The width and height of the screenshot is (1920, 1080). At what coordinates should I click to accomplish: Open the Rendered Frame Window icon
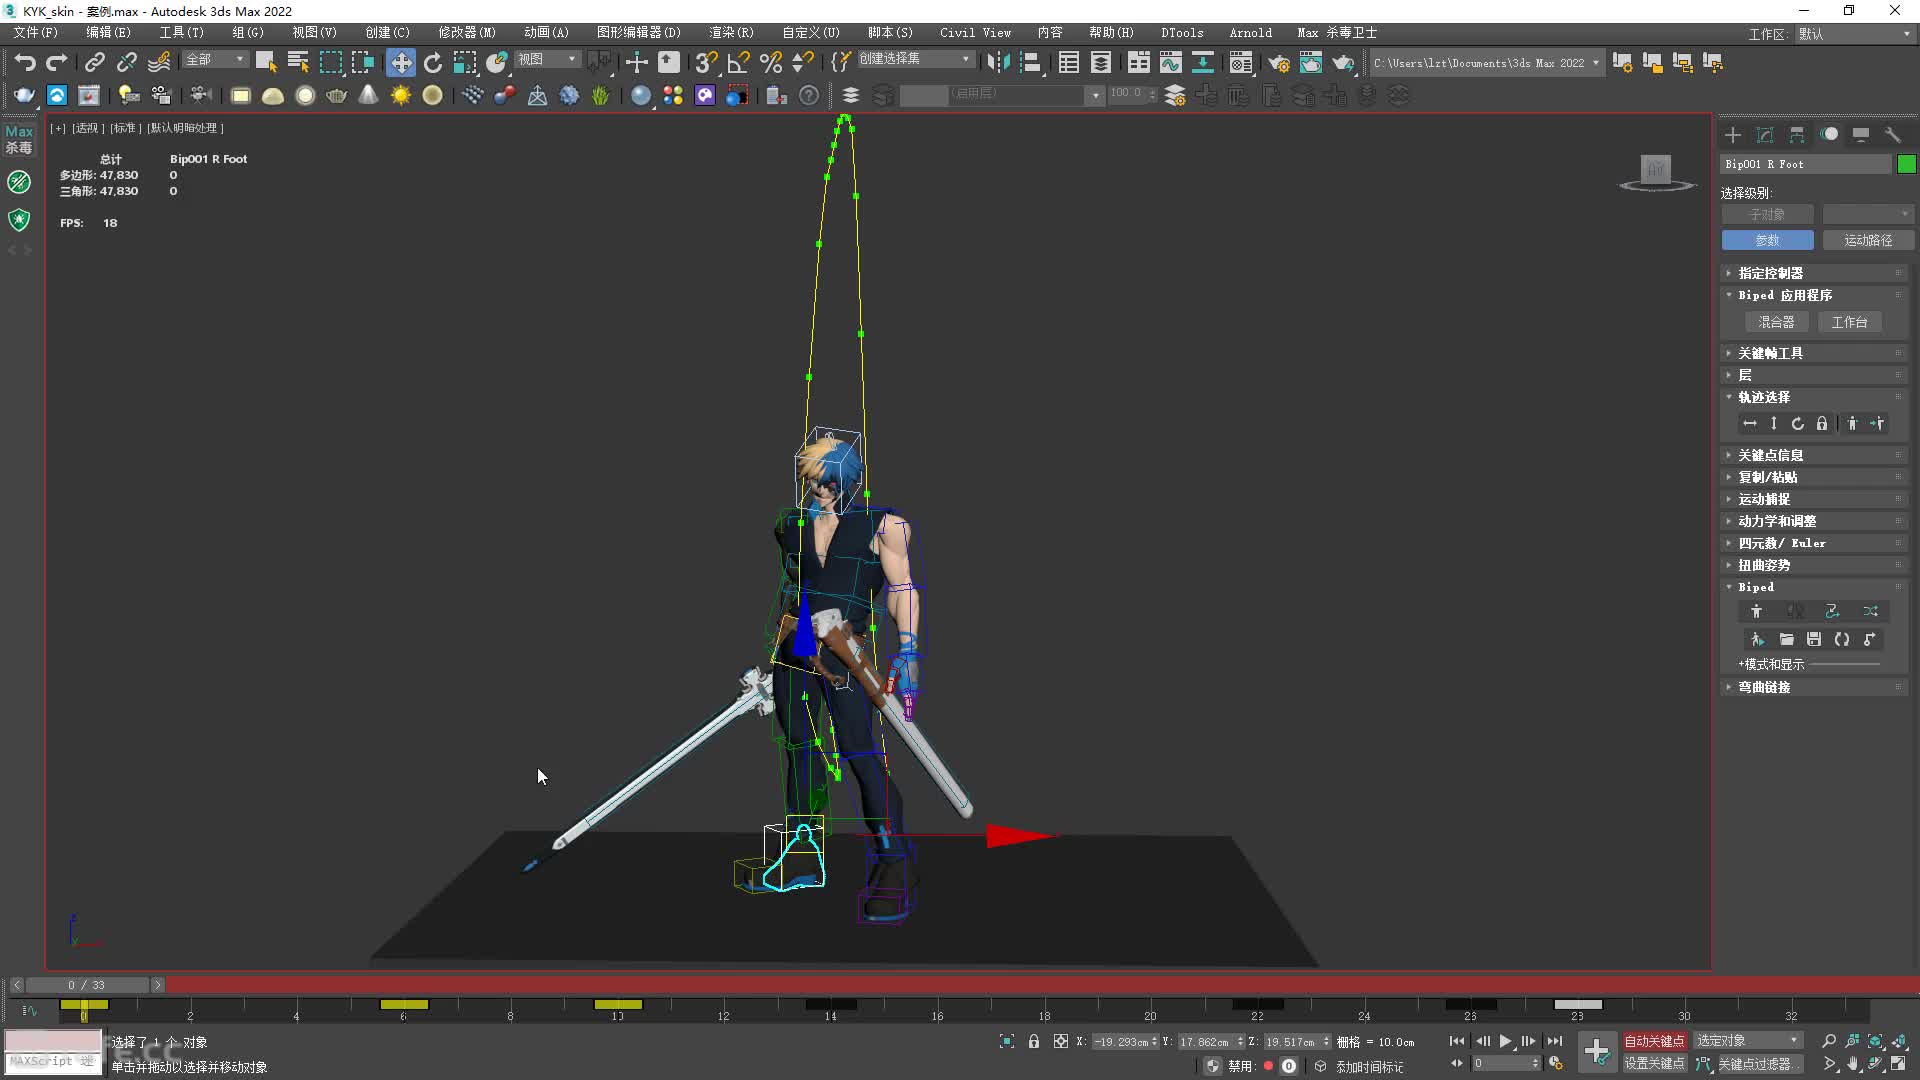click(x=1311, y=63)
